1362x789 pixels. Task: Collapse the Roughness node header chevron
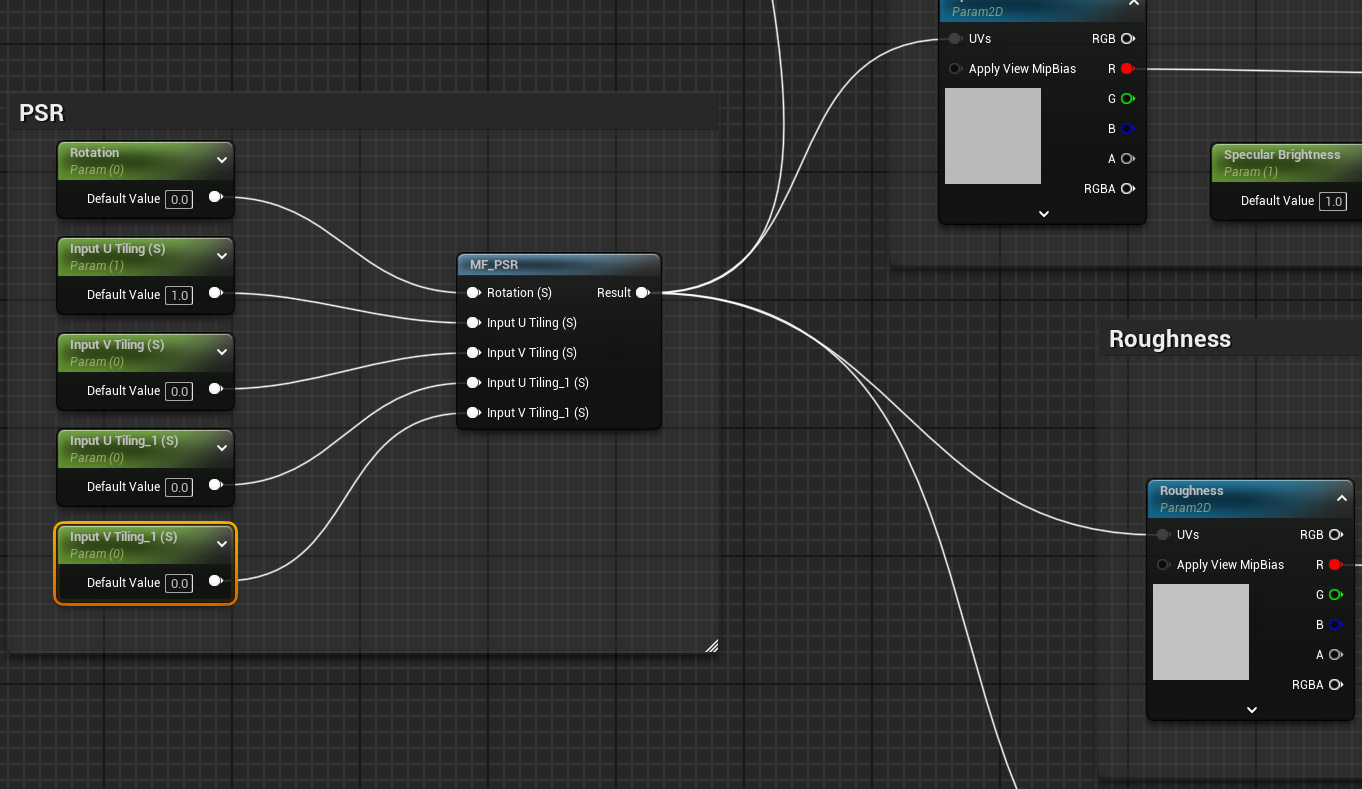coord(1342,498)
